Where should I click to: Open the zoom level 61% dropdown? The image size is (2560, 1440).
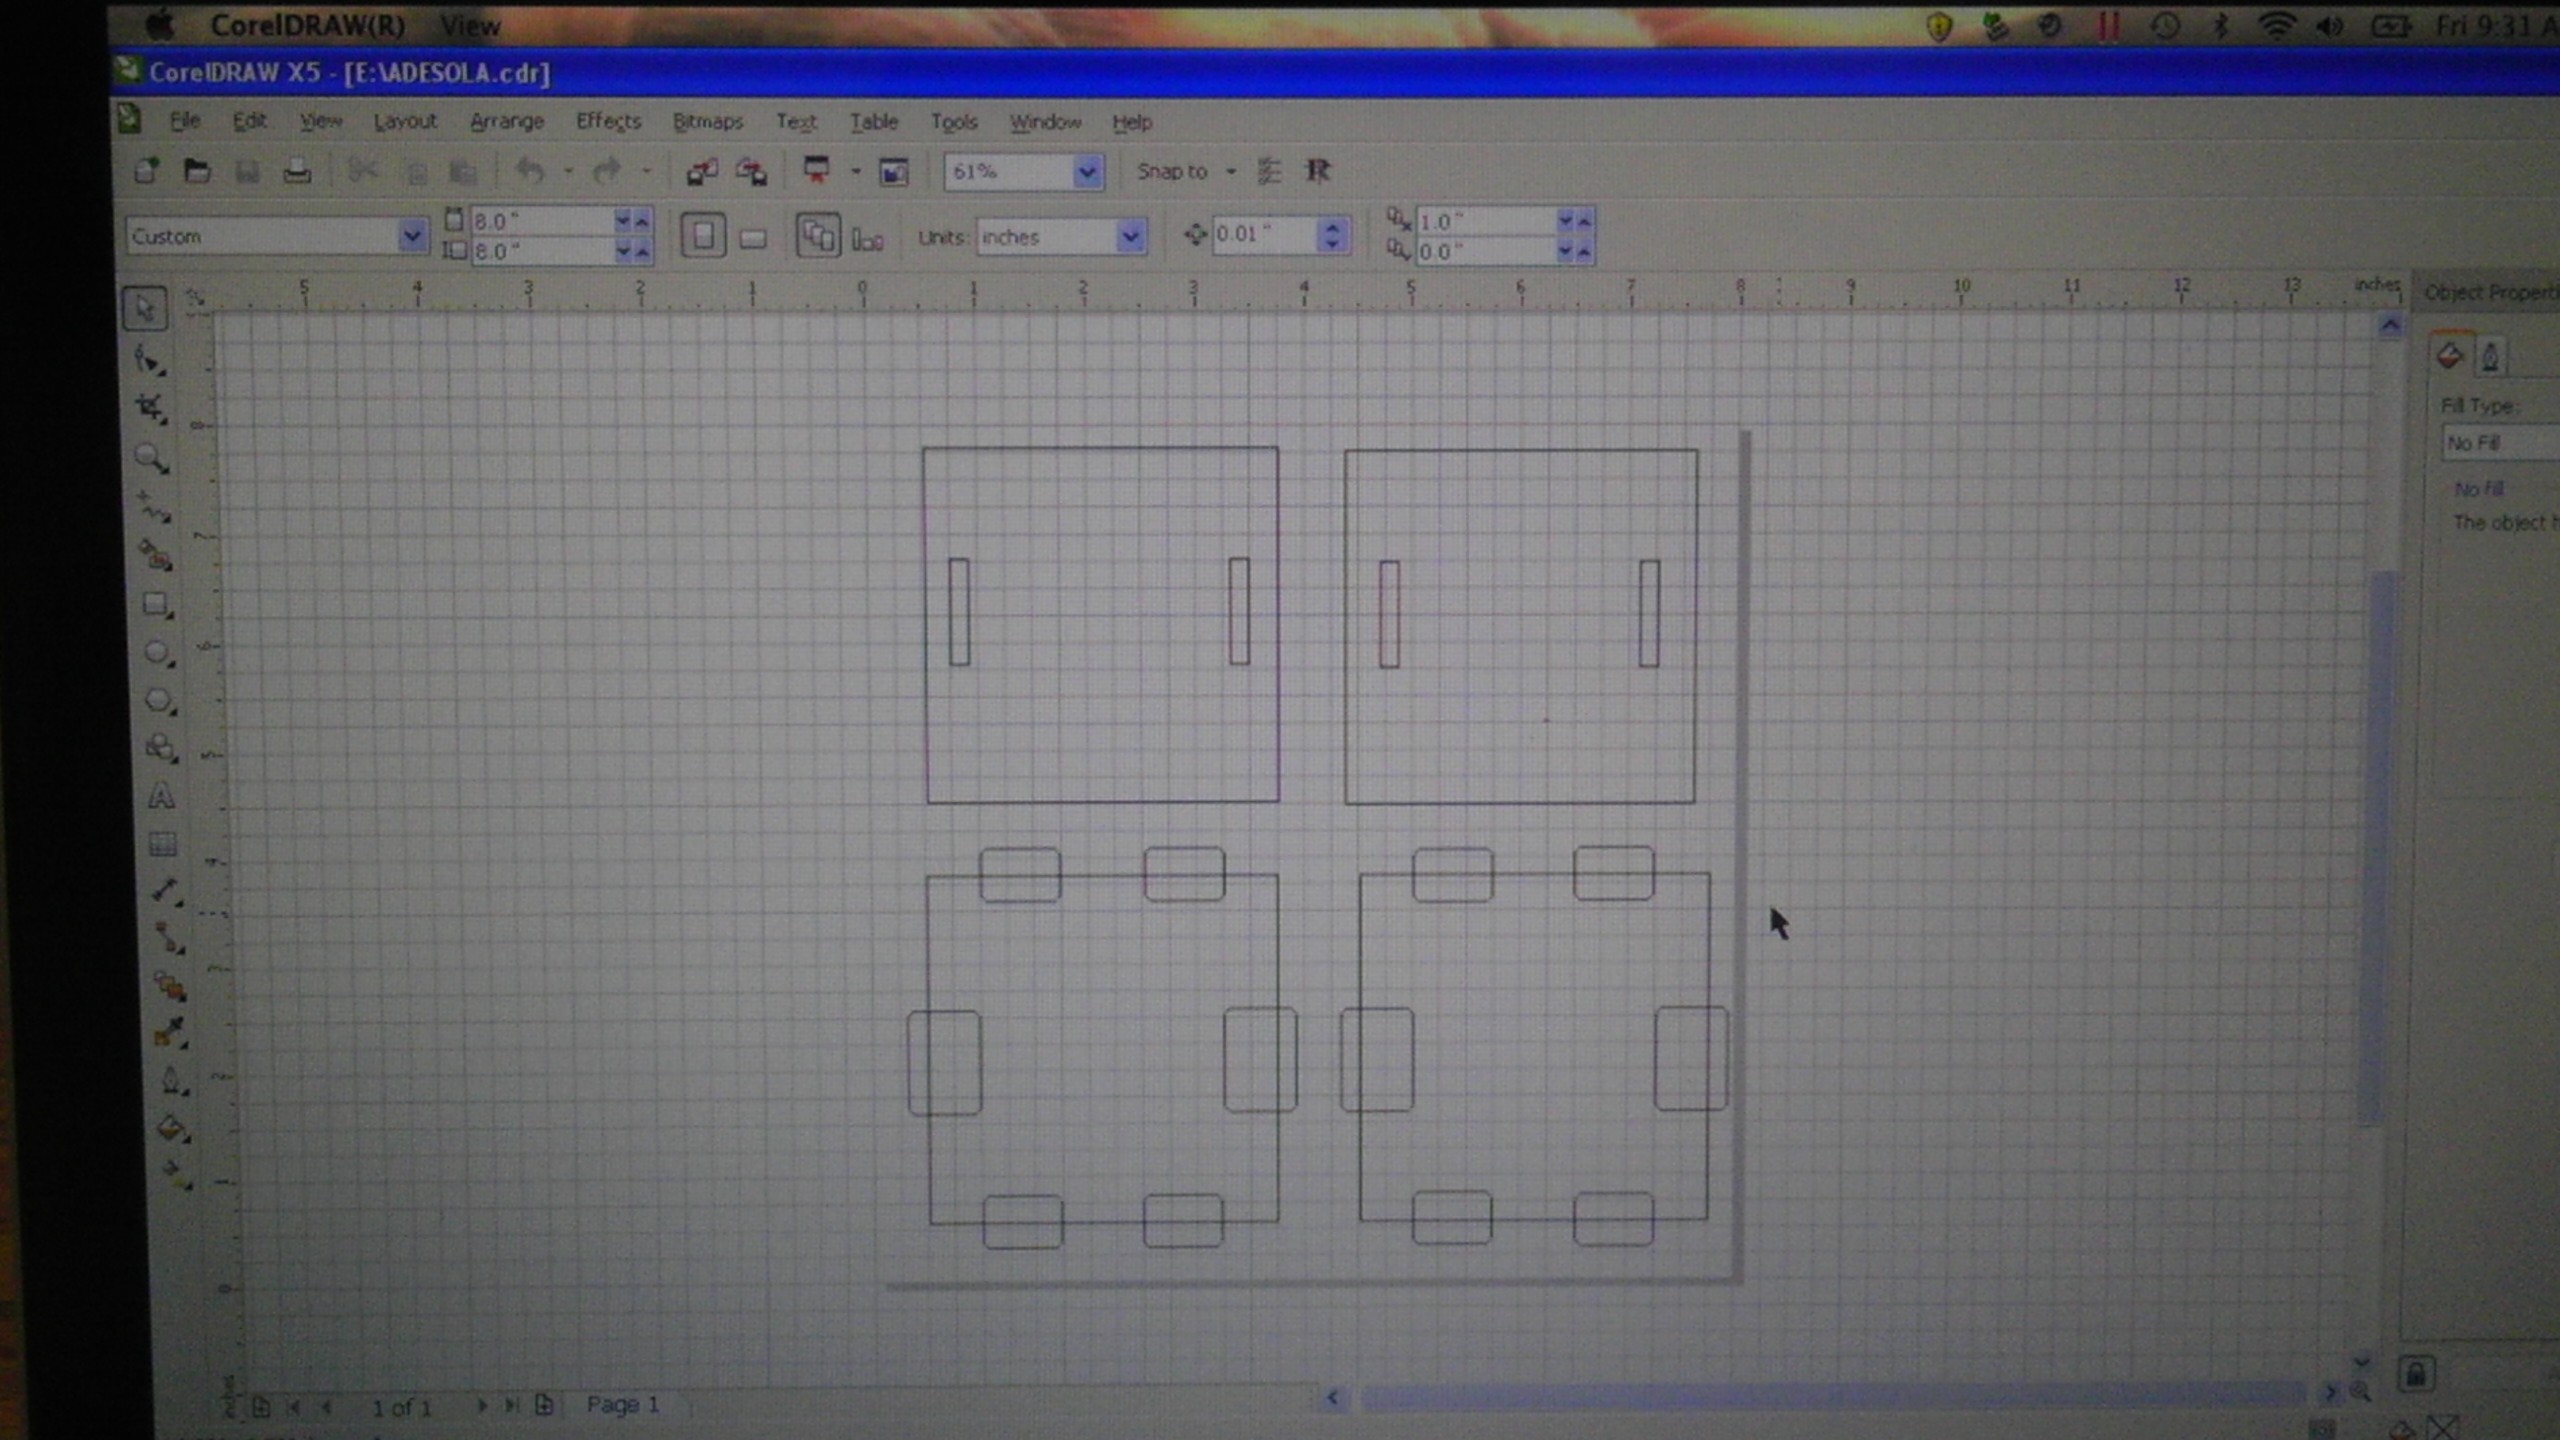[1087, 172]
